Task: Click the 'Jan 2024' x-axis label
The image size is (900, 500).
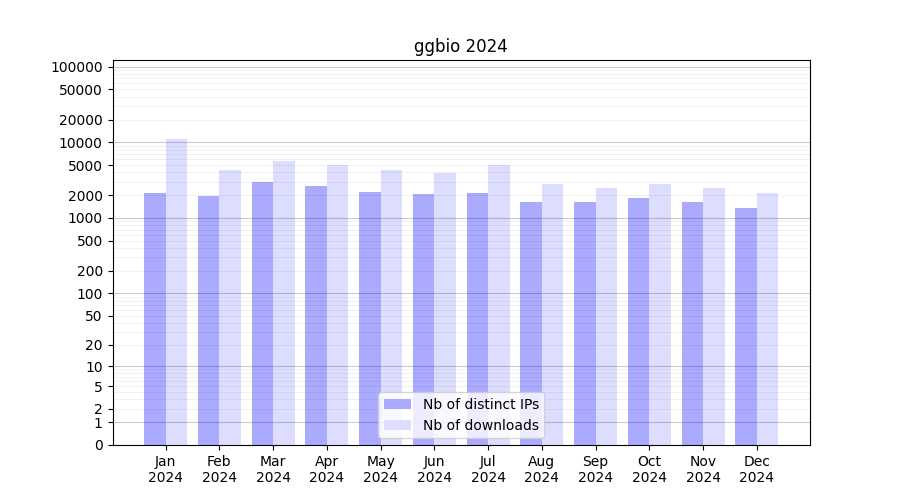Action: [x=165, y=469]
